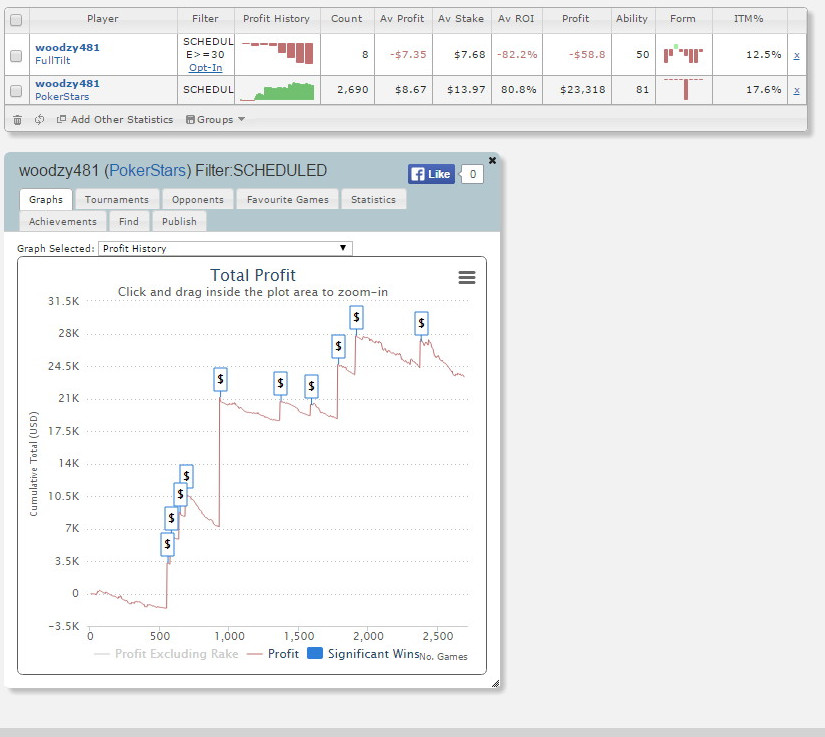Click the refresh icon beside the trash icon
This screenshot has height=737, width=825.
pos(39,119)
